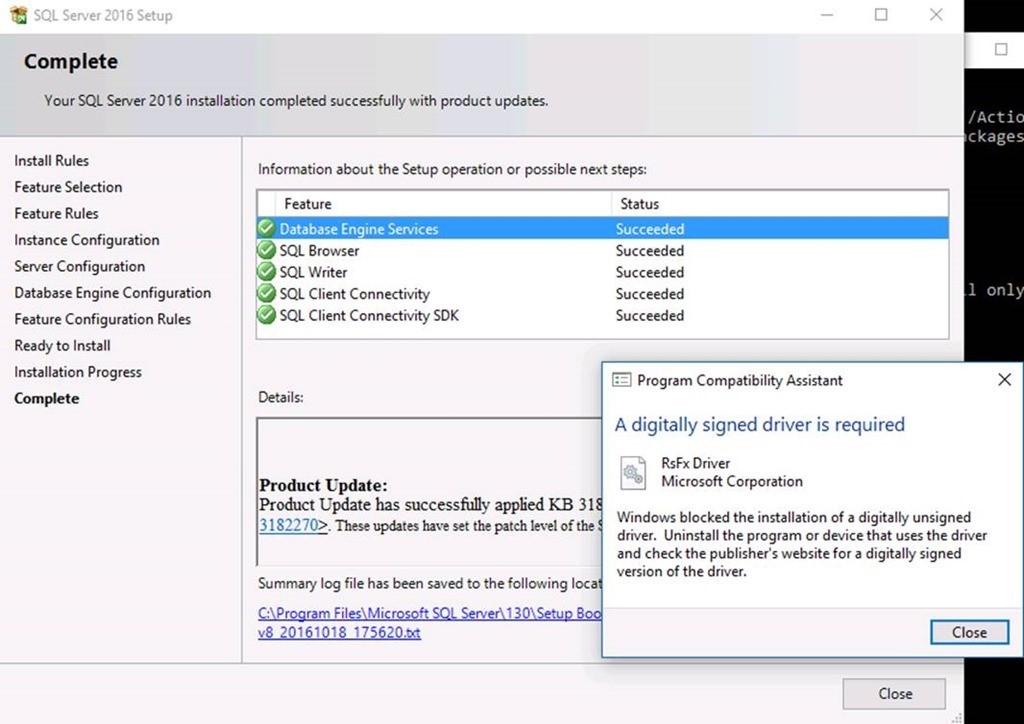The height and width of the screenshot is (724, 1024).
Task: Sort by the Status column header
Action: (780, 204)
